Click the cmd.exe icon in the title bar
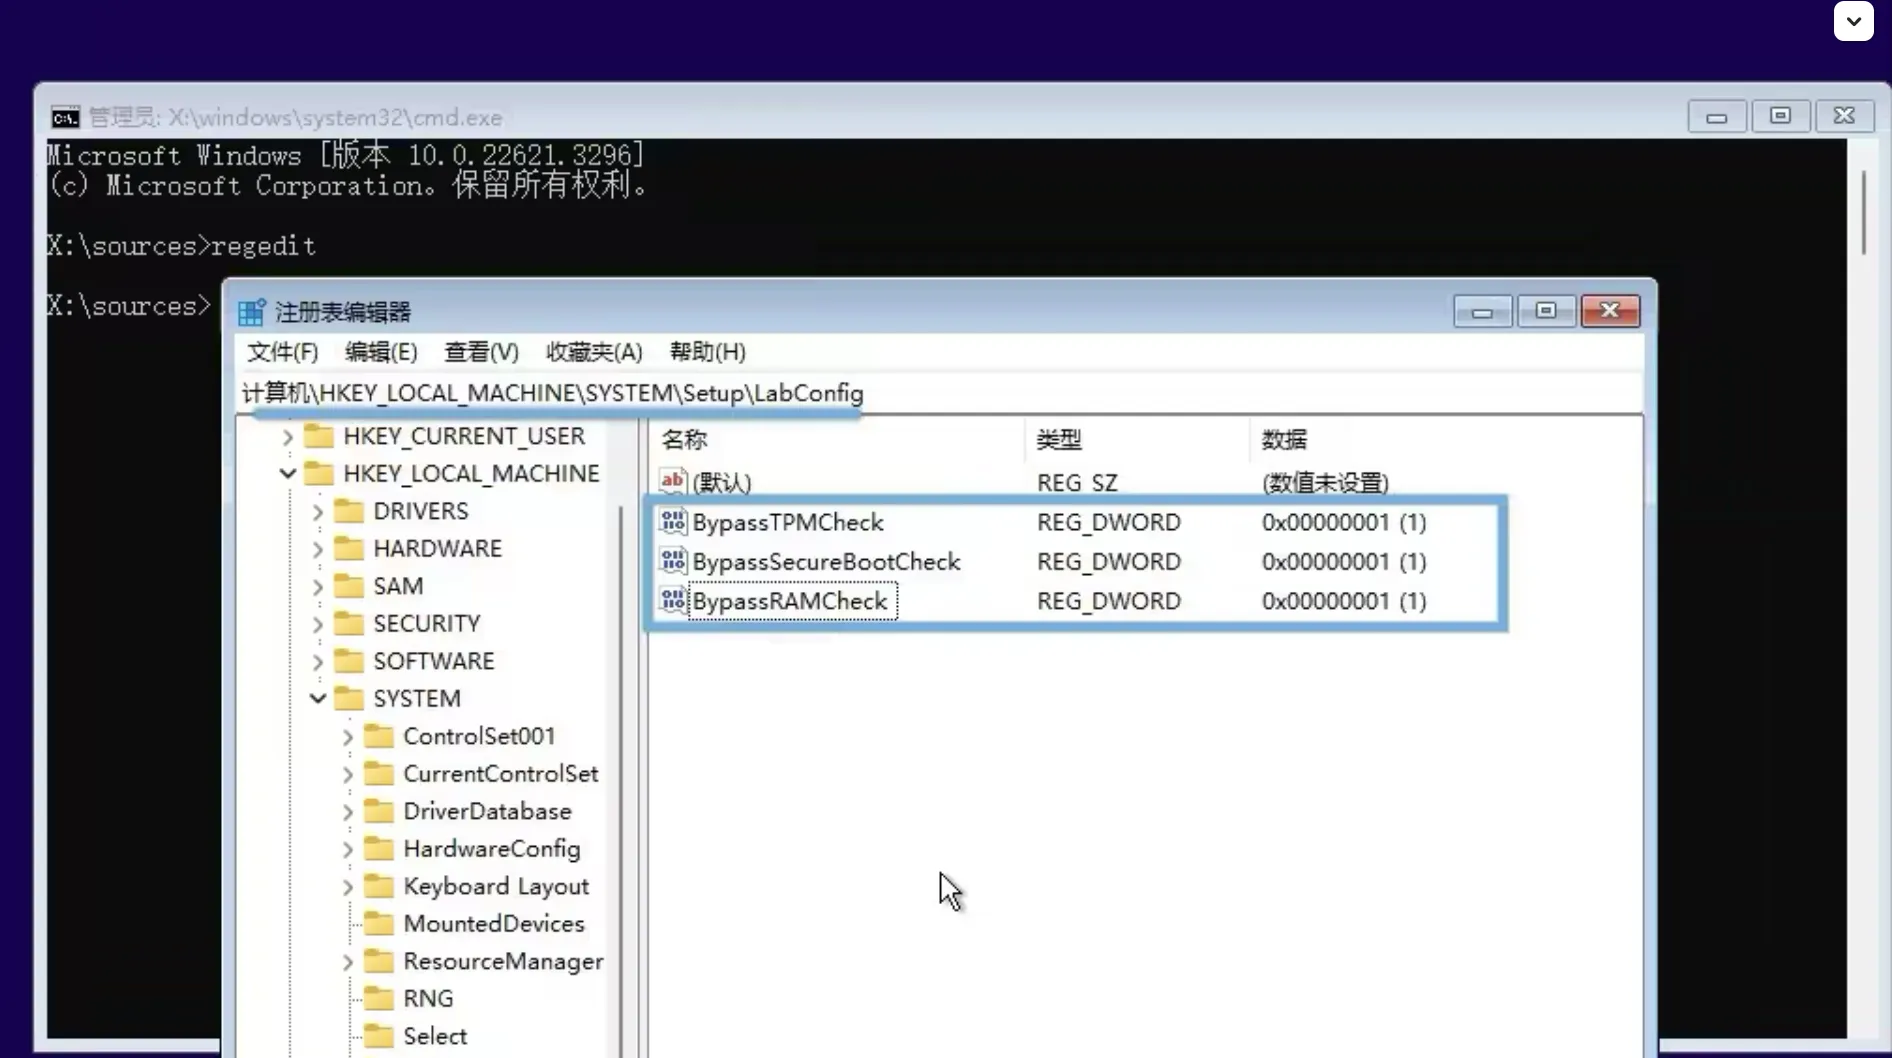 point(64,116)
